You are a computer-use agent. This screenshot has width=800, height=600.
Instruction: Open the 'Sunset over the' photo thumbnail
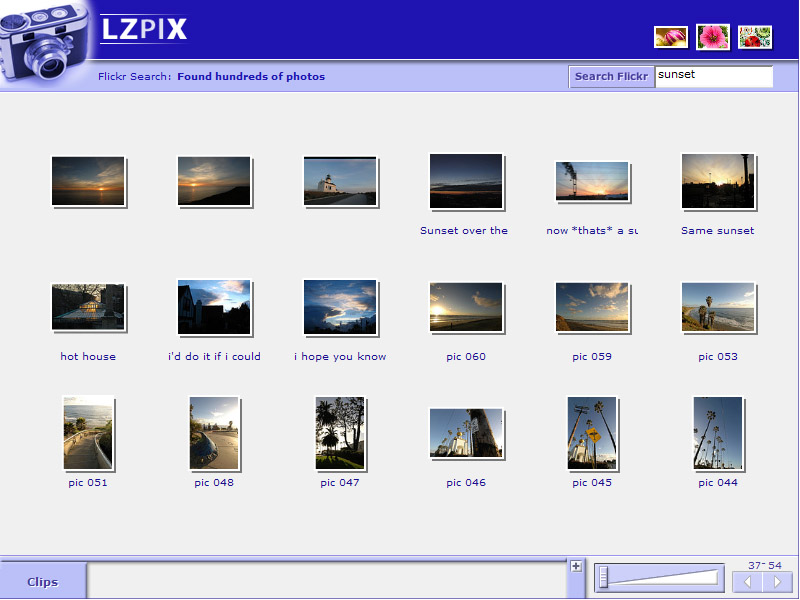tap(466, 181)
